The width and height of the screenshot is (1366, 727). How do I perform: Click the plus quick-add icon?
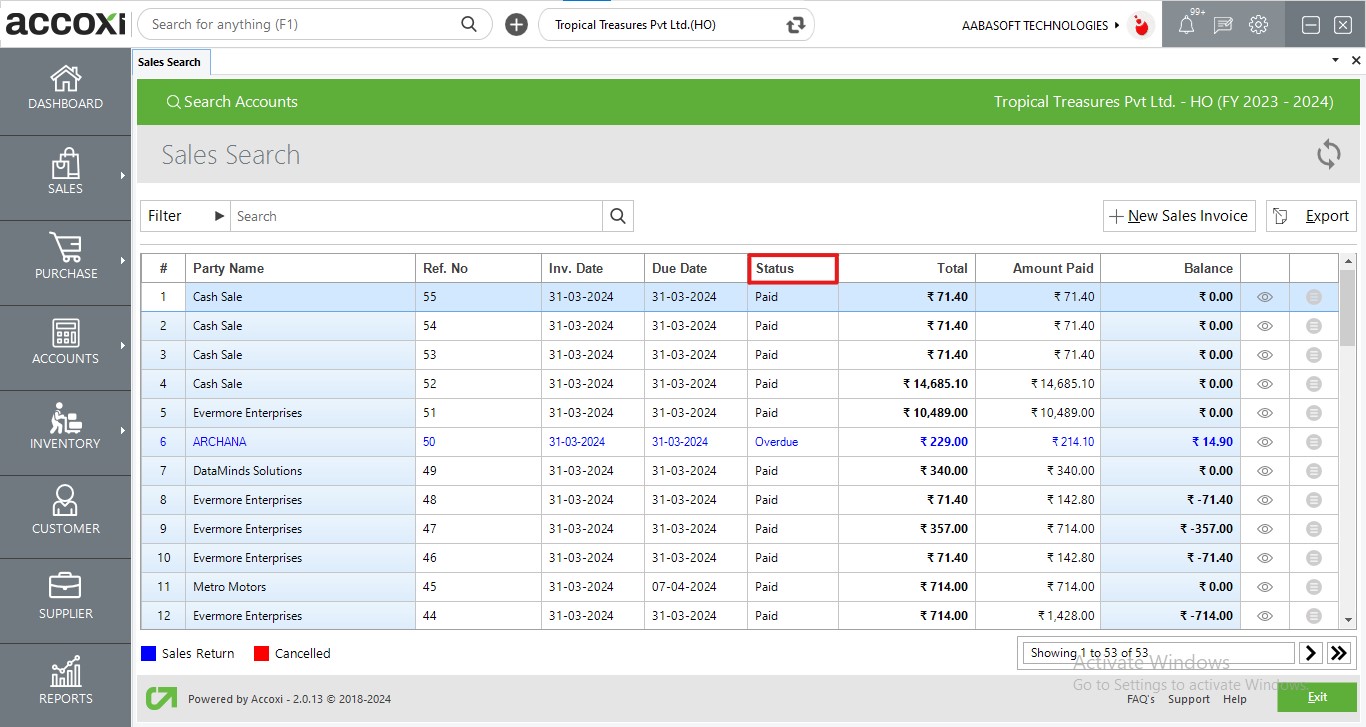tap(516, 25)
